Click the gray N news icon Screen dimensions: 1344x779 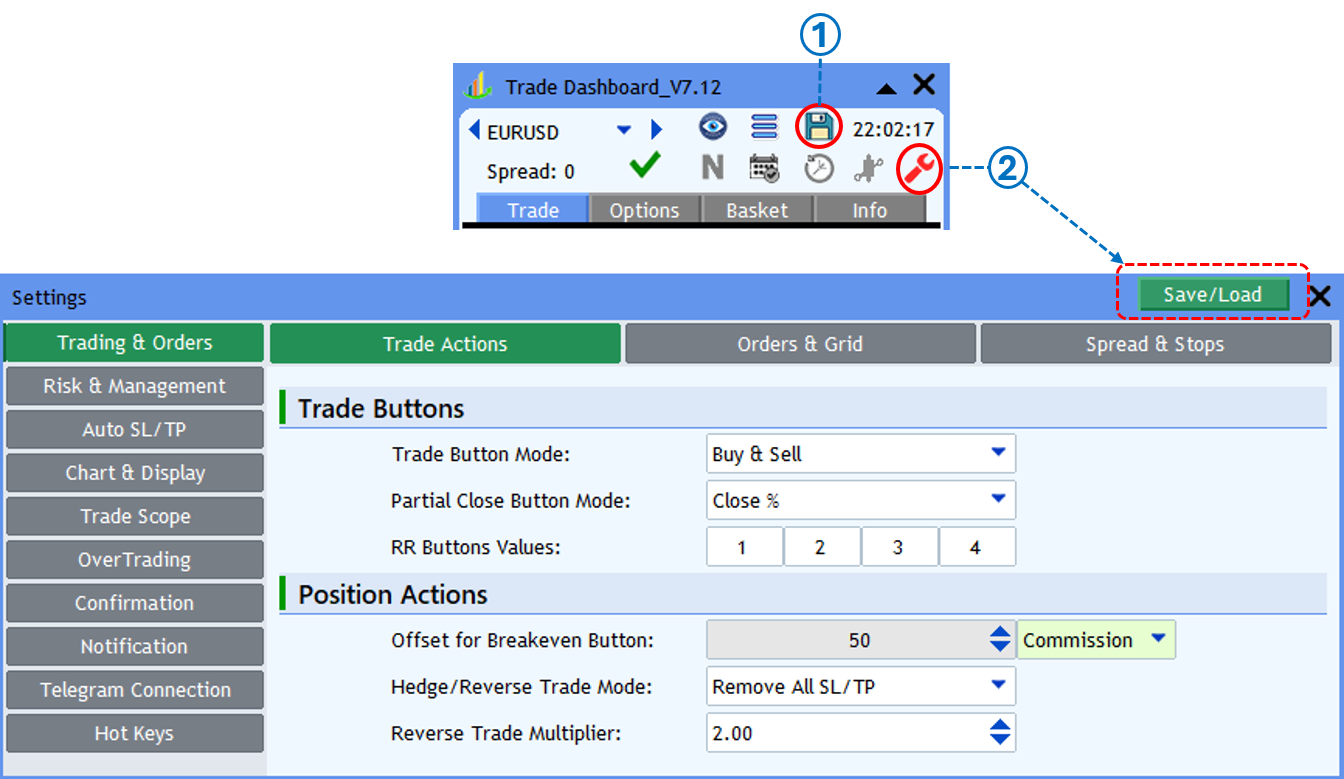pyautogui.click(x=713, y=168)
